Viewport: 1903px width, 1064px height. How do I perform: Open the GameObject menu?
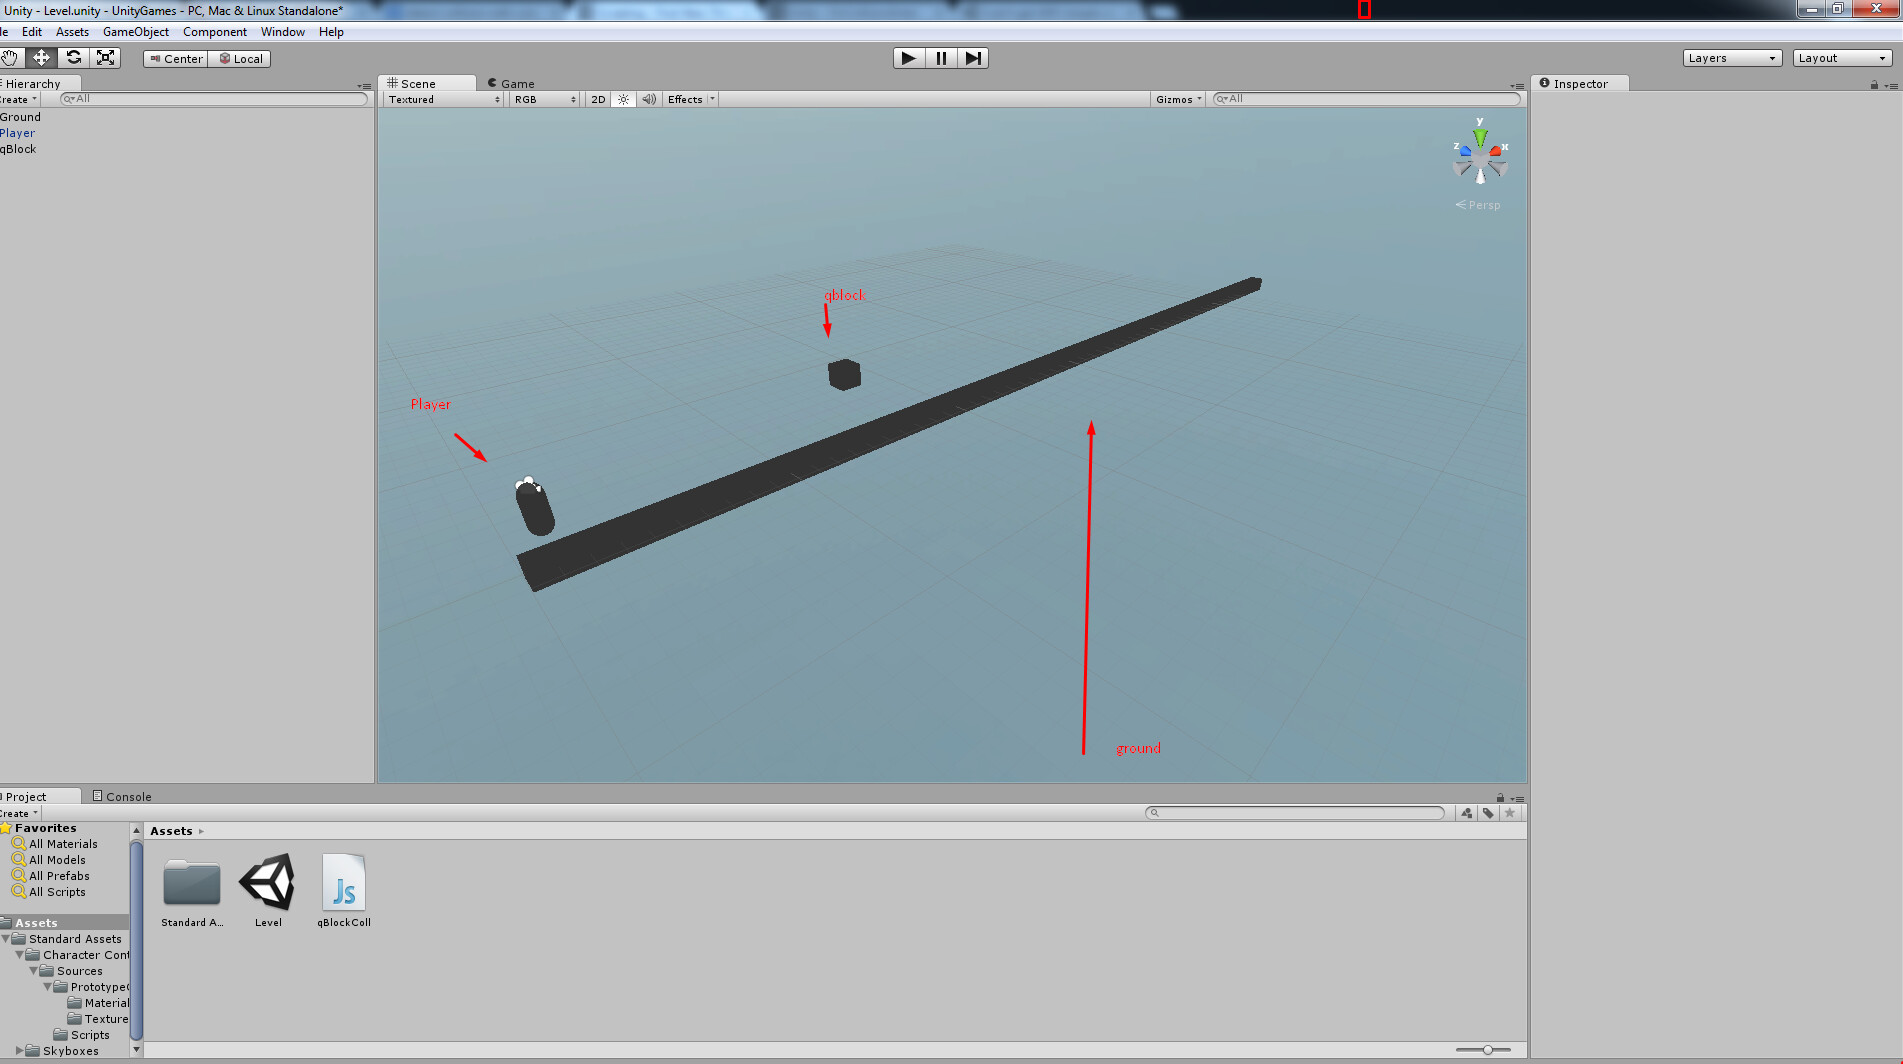pos(136,32)
